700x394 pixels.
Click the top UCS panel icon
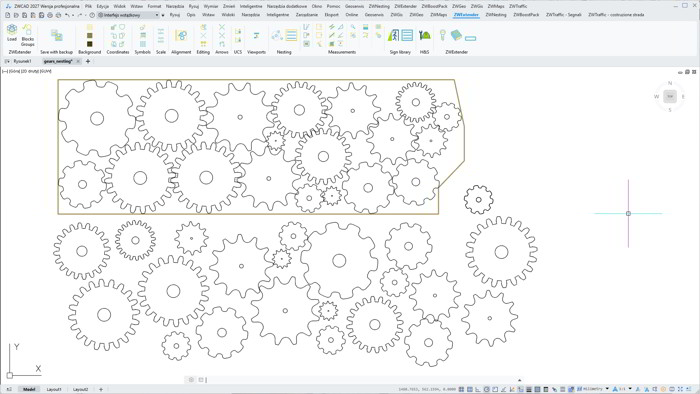point(238,31)
